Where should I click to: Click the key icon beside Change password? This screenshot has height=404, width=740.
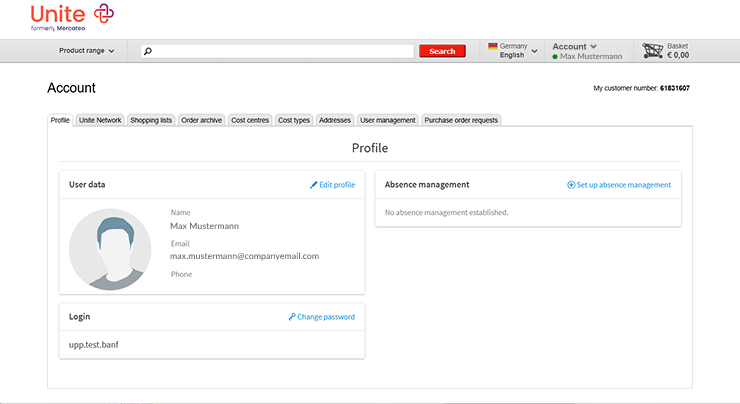[292, 317]
